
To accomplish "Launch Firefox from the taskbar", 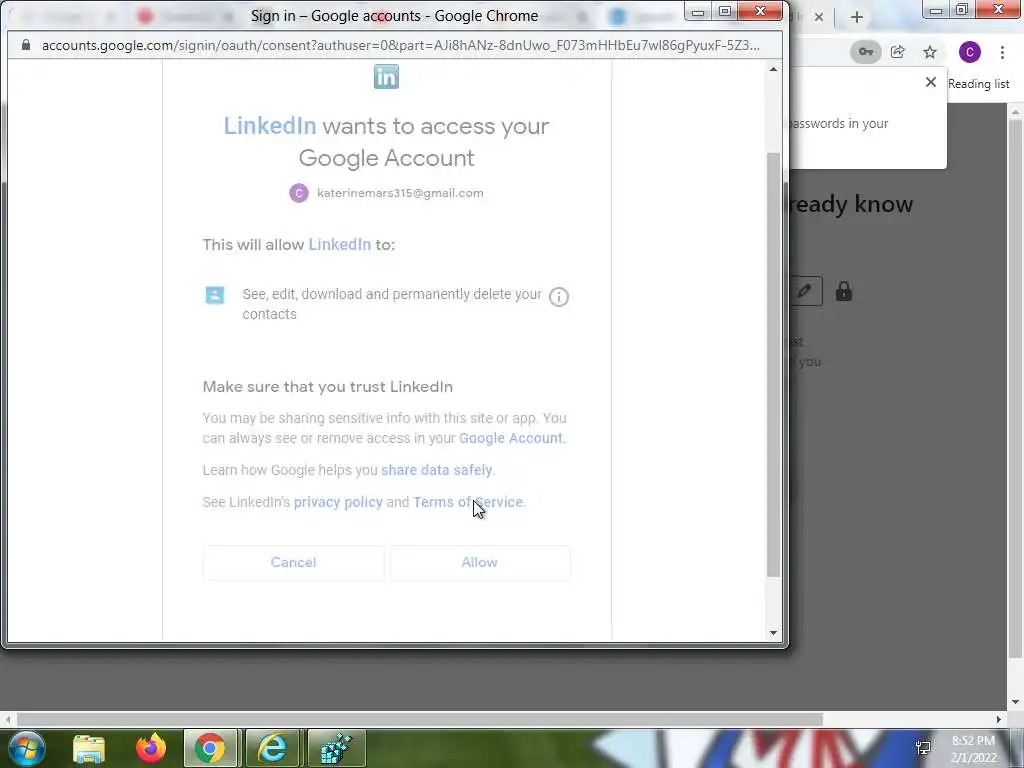I will tap(151, 748).
